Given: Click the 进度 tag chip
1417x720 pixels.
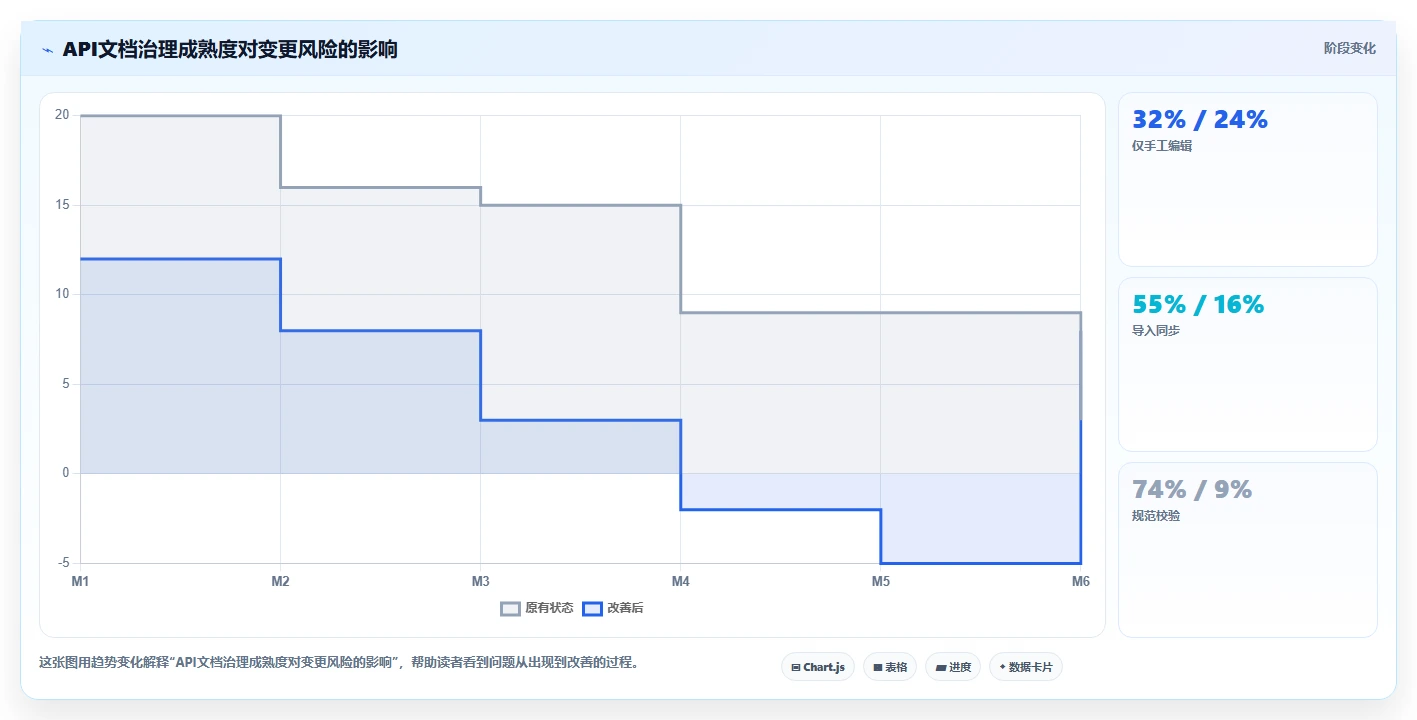Looking at the screenshot, I should [x=953, y=667].
